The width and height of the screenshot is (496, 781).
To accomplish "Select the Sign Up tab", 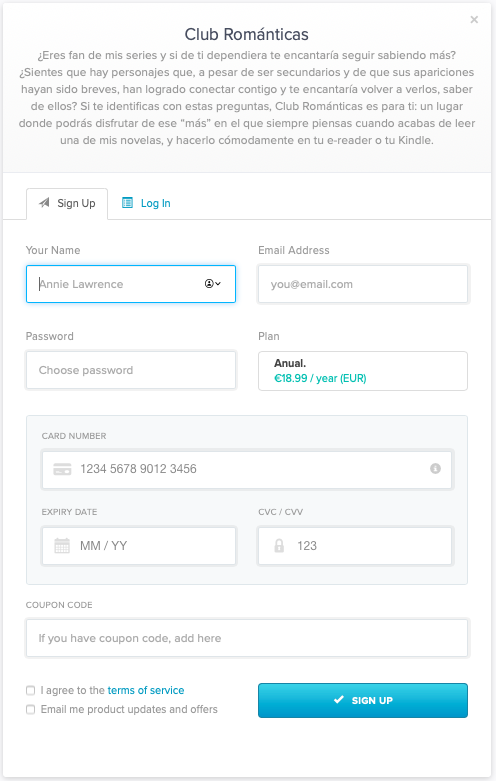I will [67, 203].
